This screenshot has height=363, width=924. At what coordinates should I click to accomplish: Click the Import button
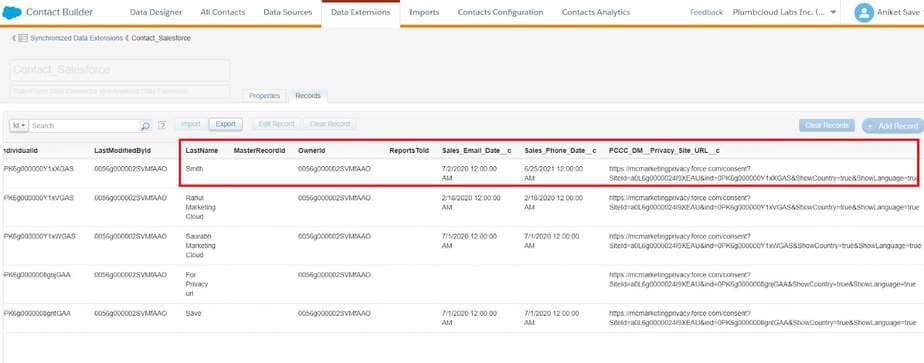pyautogui.click(x=190, y=124)
